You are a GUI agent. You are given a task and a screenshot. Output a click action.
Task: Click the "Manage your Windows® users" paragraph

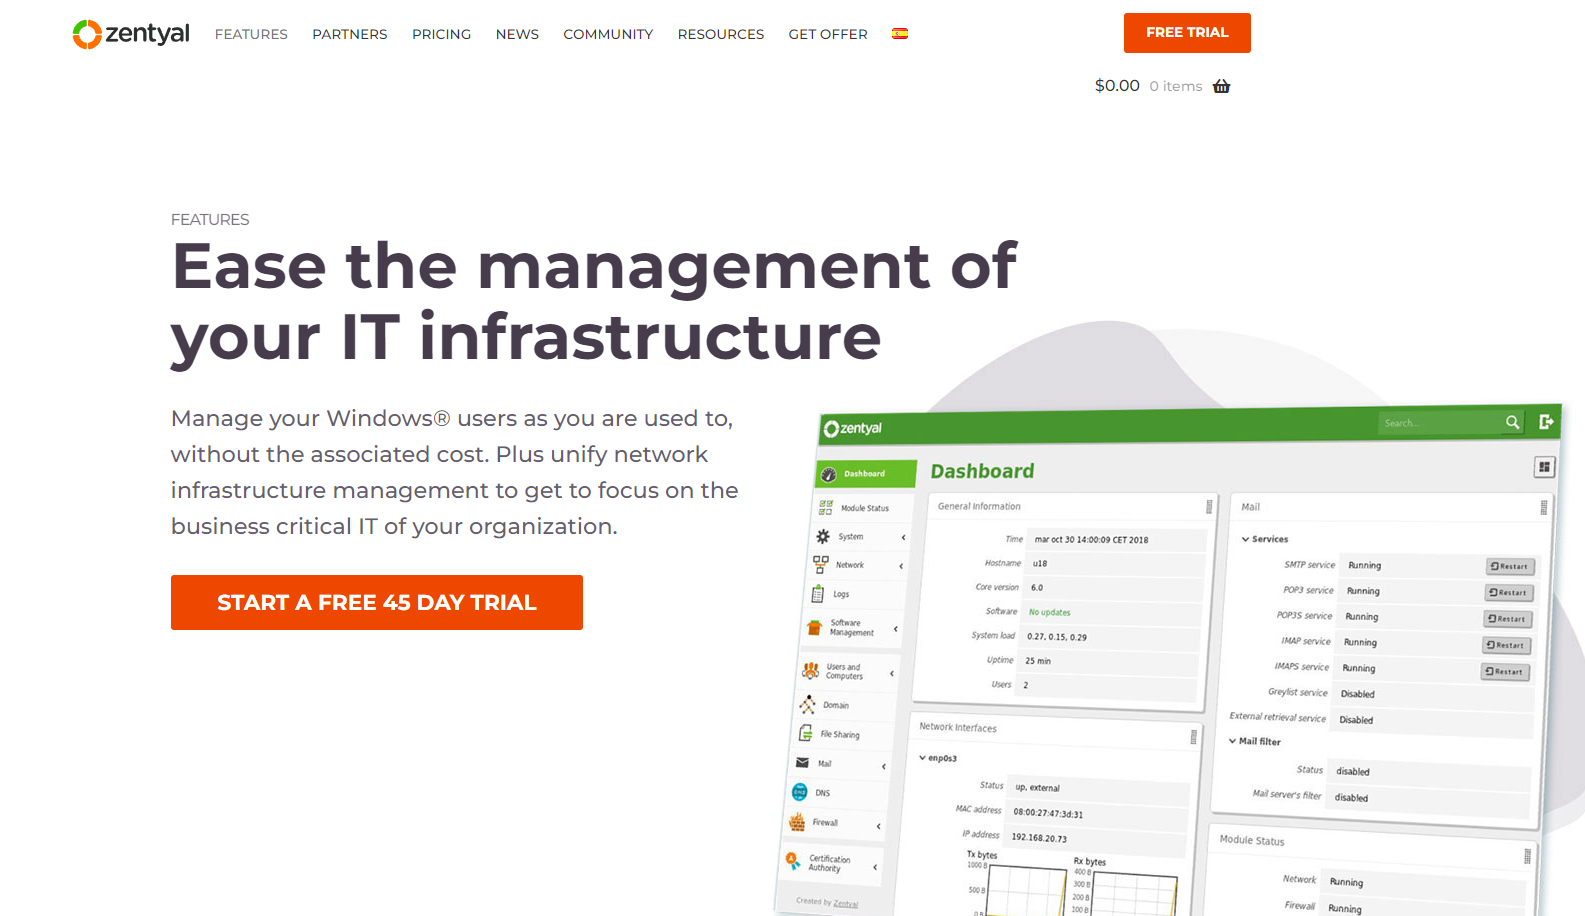(x=455, y=472)
